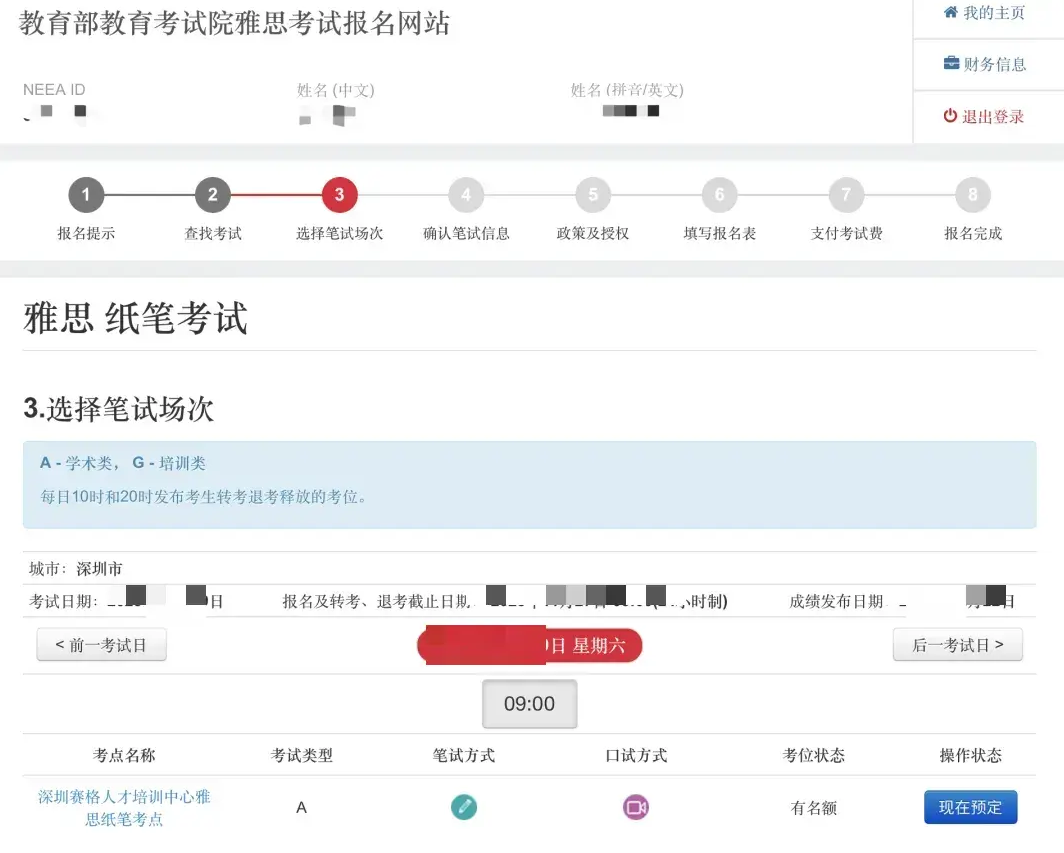Viewport: 1064px width, 853px height.
Task: Click the NEEA ID label
Action: point(54,90)
